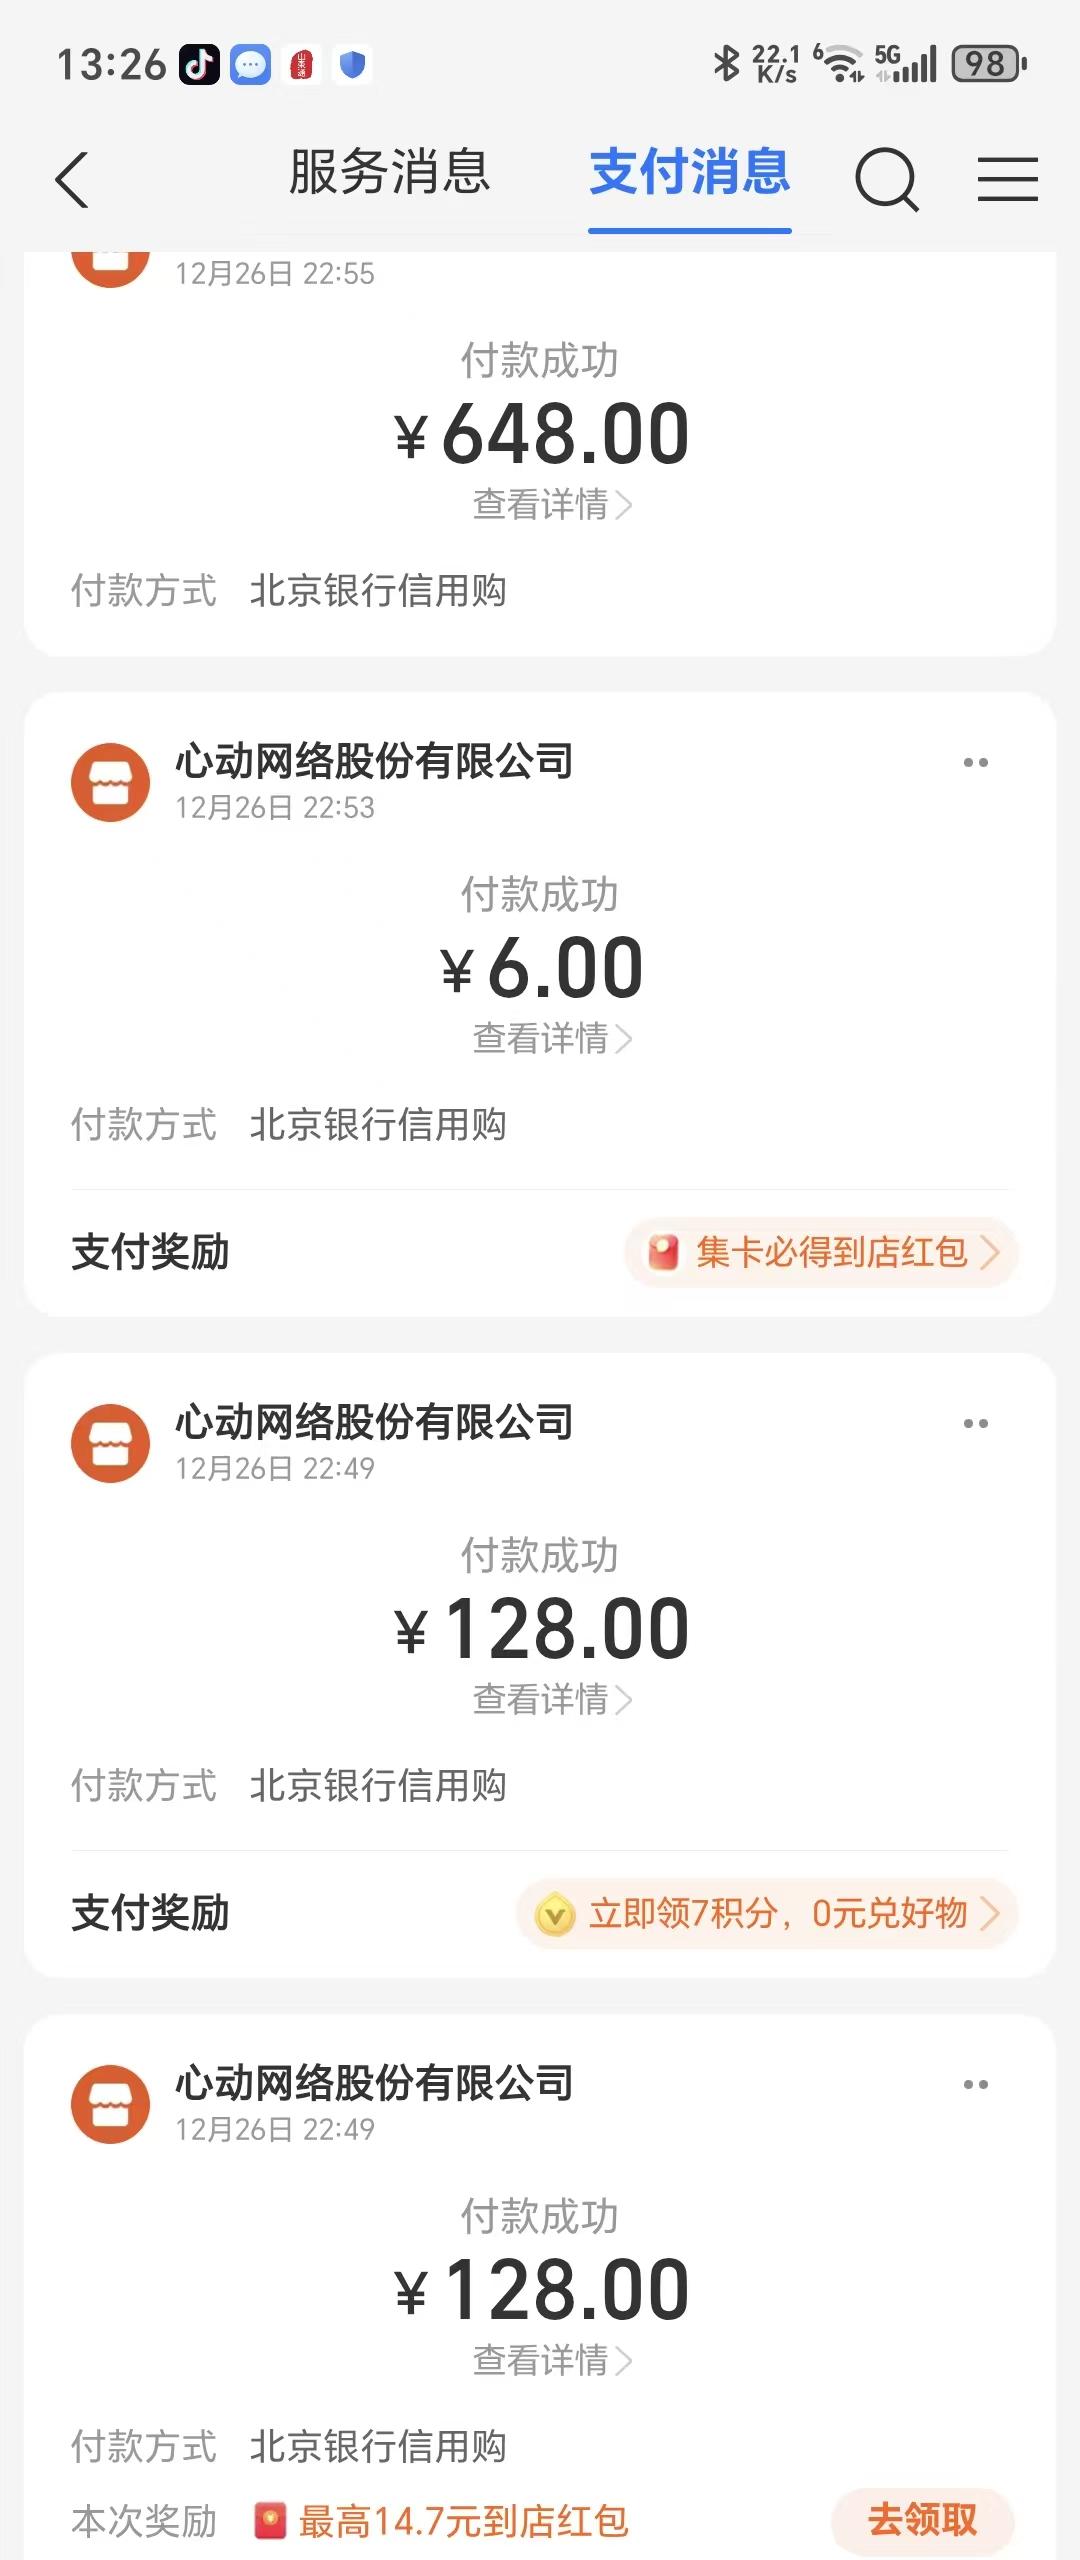Tap the battery indicator in status bar
1080x2560 pixels.
988,64
